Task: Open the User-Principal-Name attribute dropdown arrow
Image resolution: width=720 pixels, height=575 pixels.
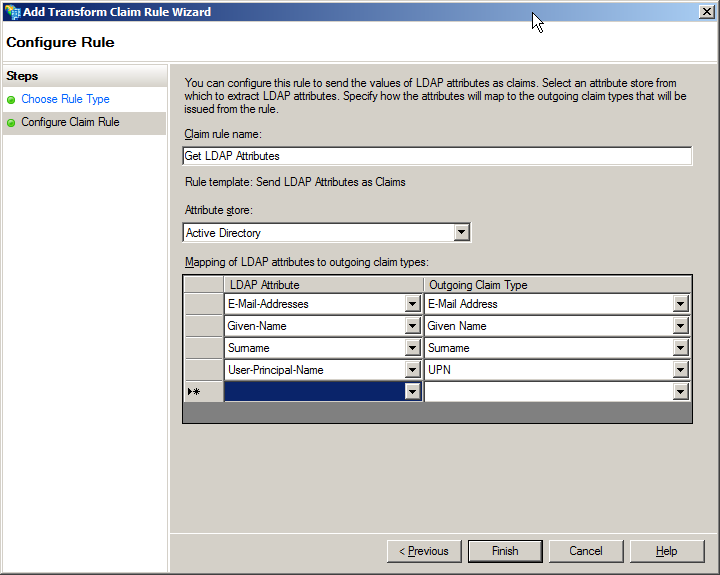Action: pyautogui.click(x=412, y=370)
